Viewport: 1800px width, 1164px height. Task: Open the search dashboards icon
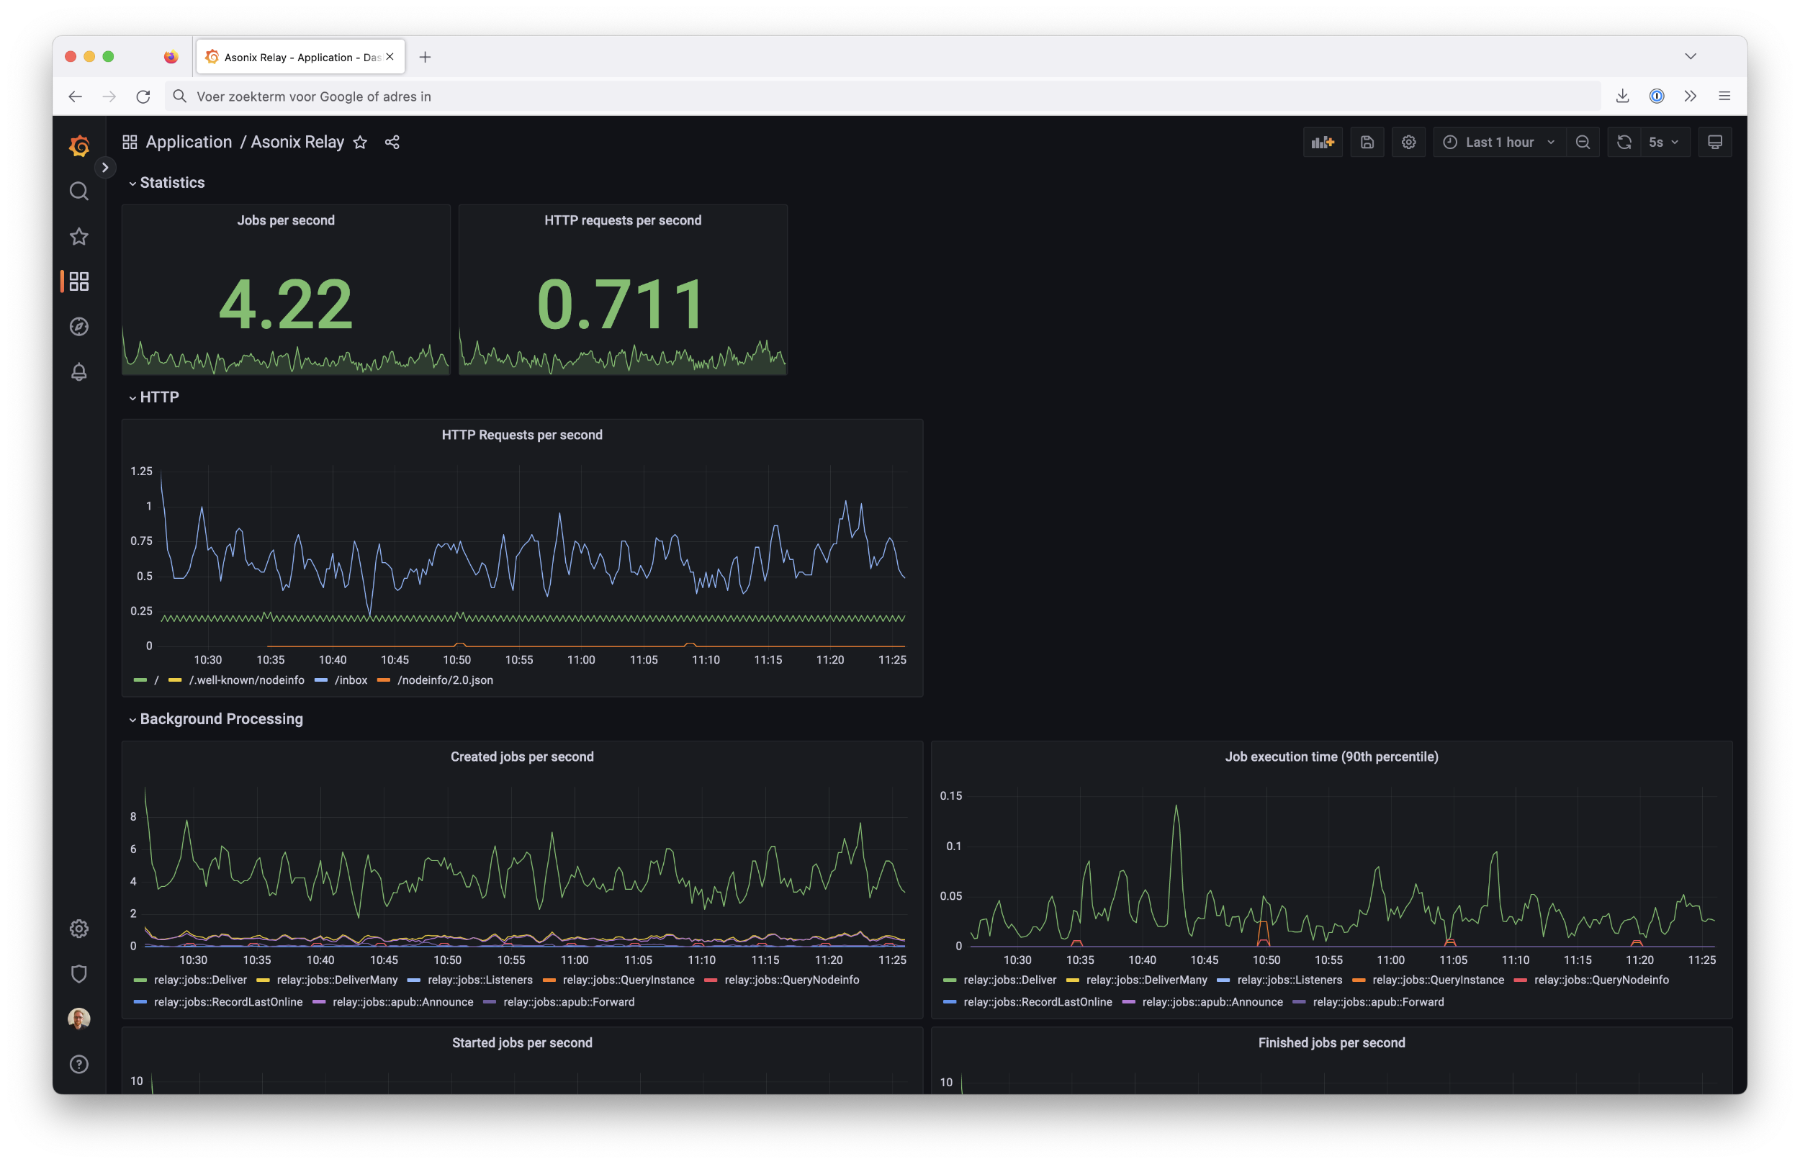pyautogui.click(x=79, y=191)
